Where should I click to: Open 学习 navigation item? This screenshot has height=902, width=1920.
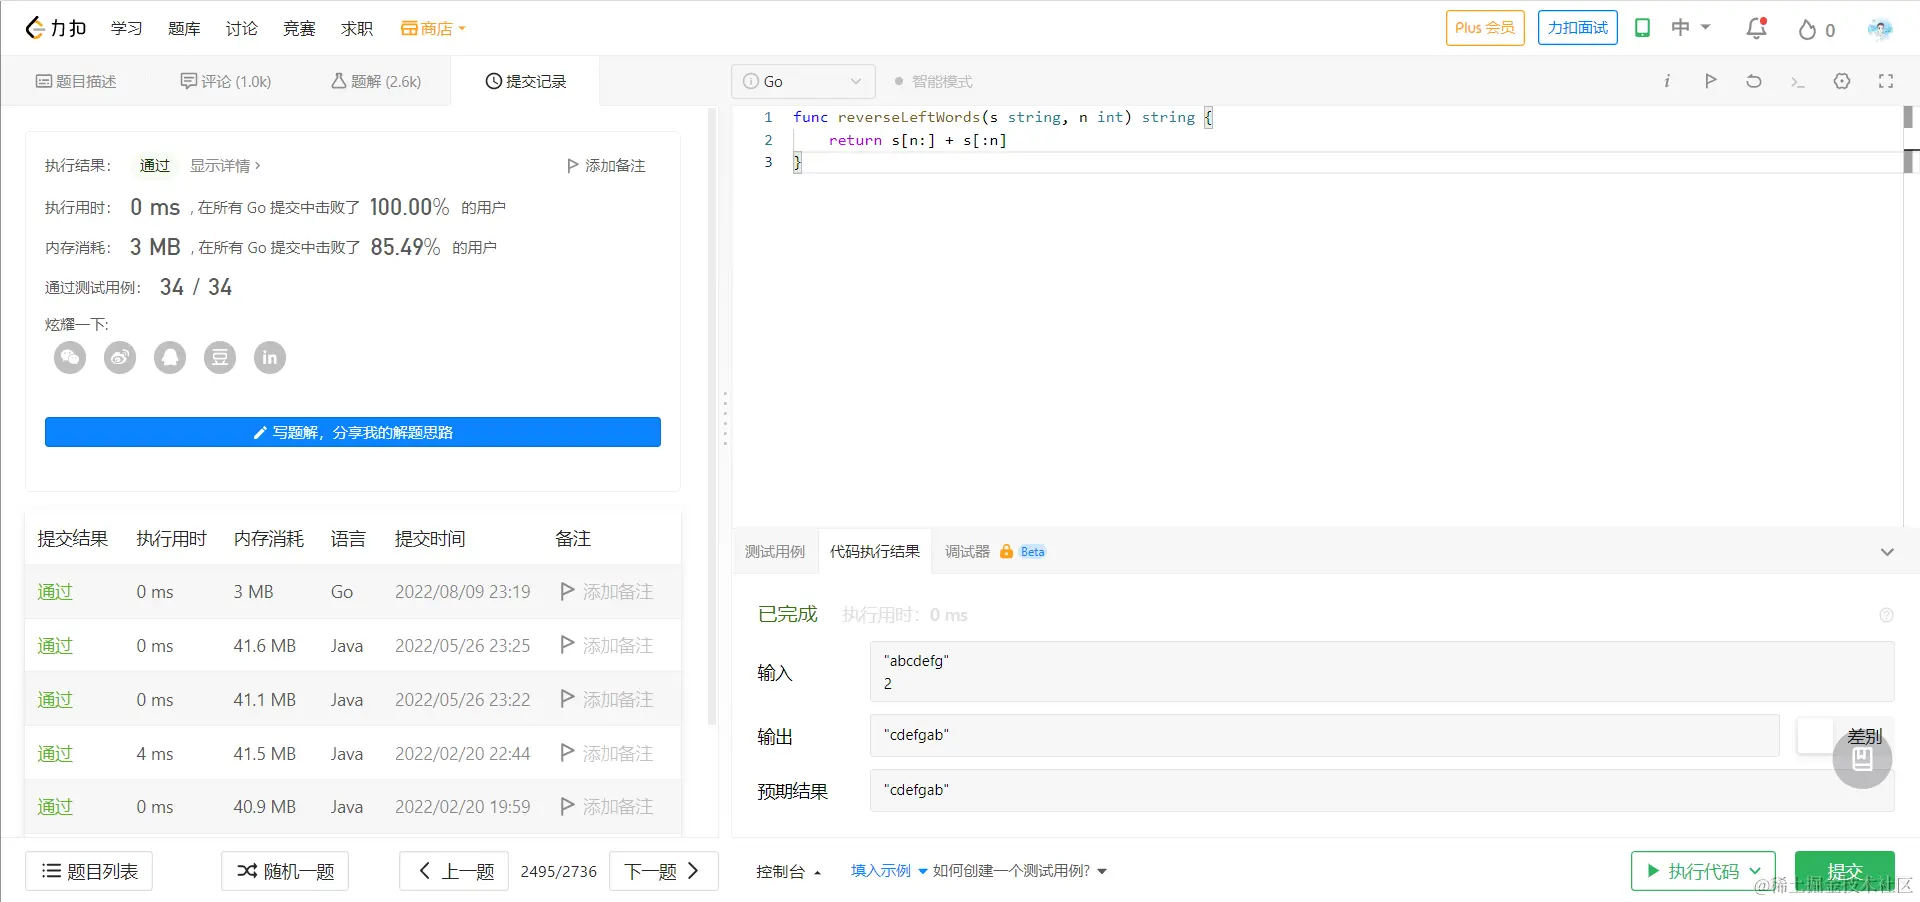click(x=126, y=28)
